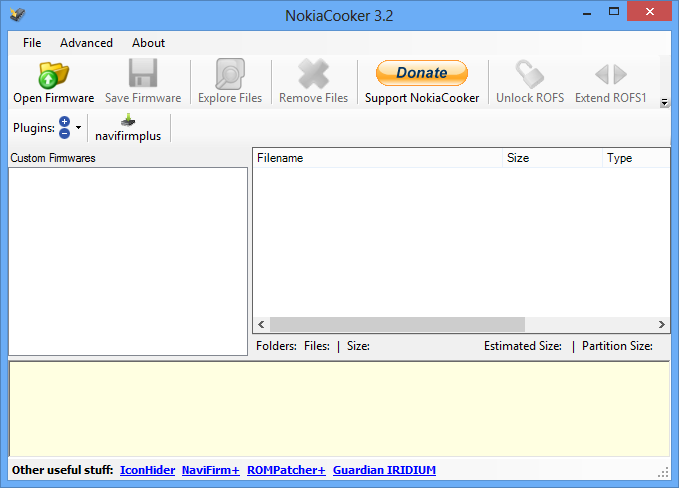Open the Plugins dropdown arrow
679x488 pixels.
pos(78,127)
